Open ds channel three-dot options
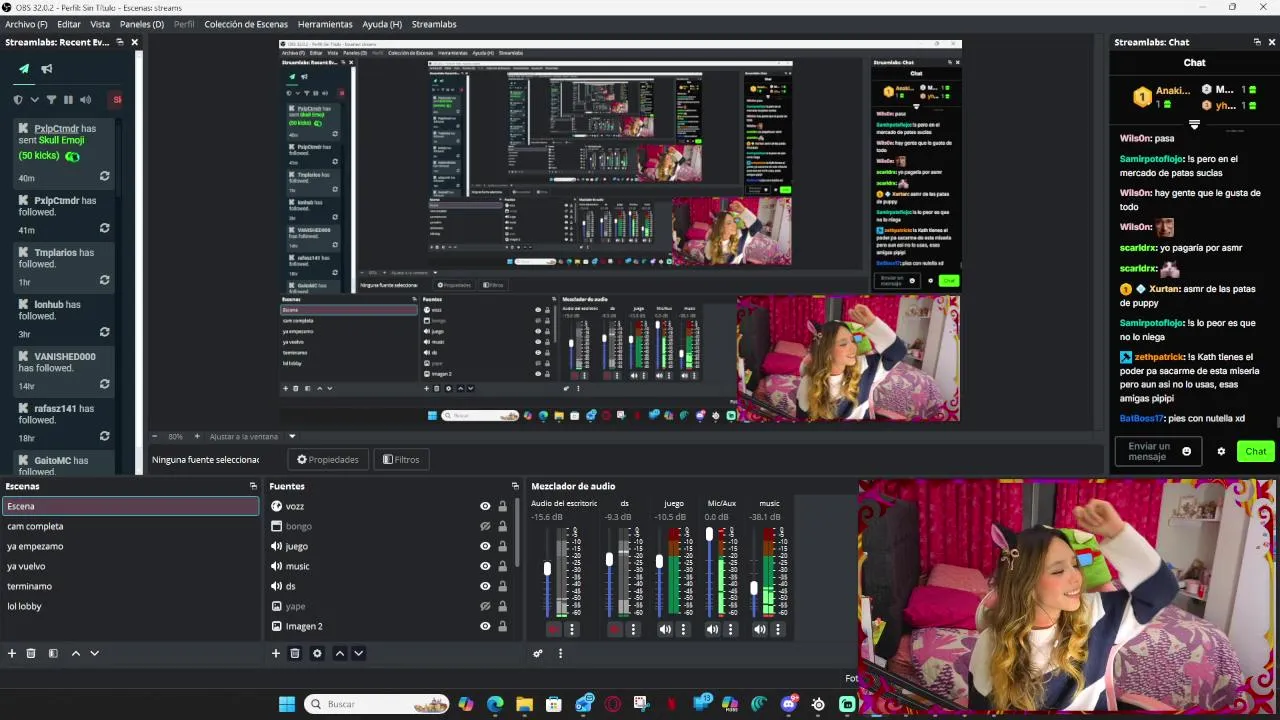Screen dimensions: 1280x720 pos(633,629)
